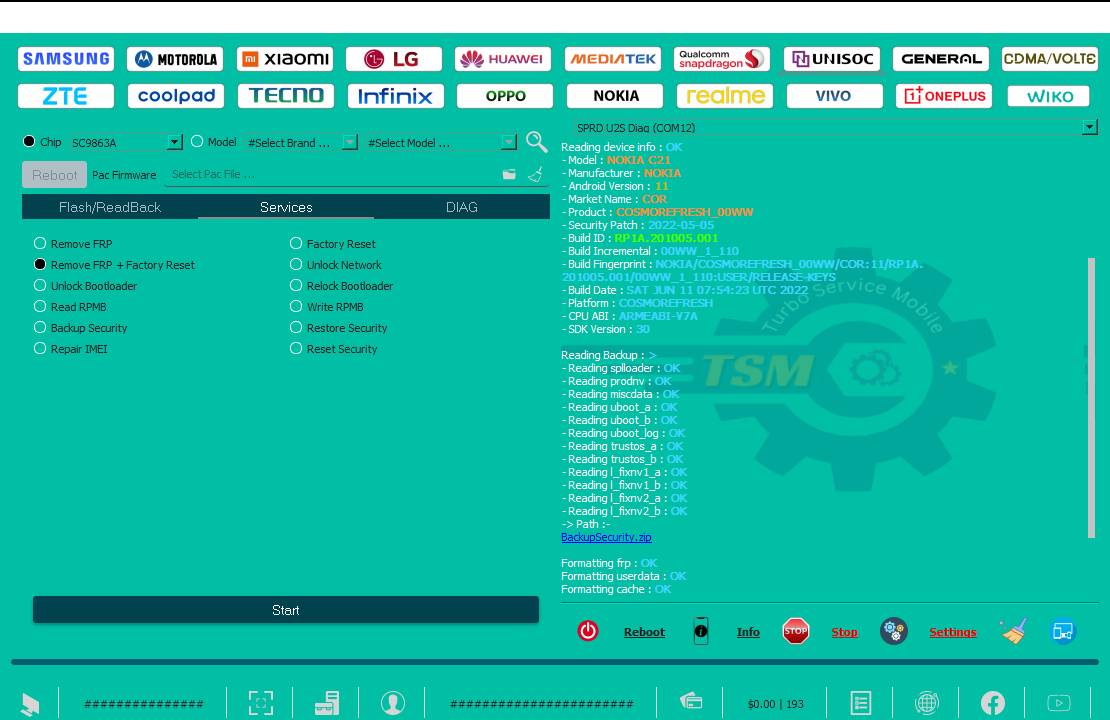The height and width of the screenshot is (720, 1110).
Task: Switch to the Services tab
Action: [286, 207]
